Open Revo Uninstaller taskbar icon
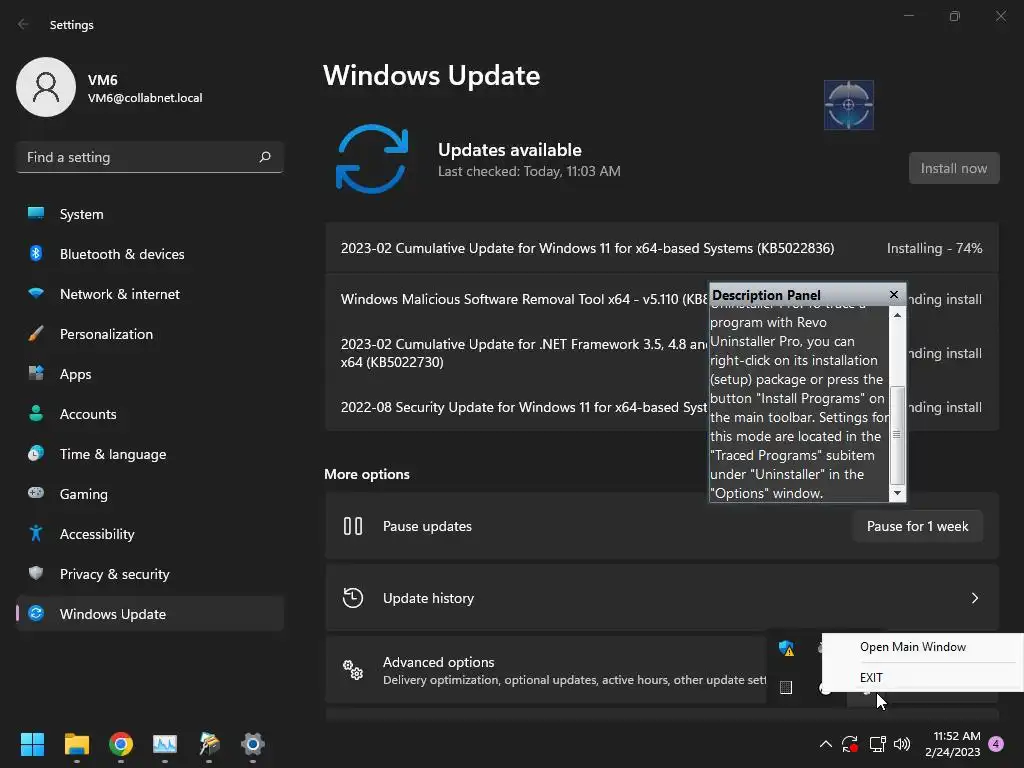Screen dimensions: 1024x768 pos(209,744)
